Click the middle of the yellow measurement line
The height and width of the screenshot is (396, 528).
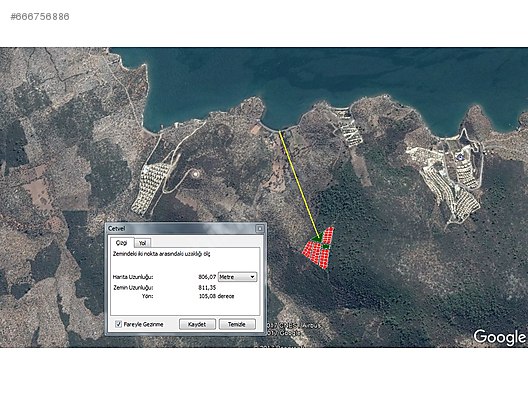click(299, 185)
